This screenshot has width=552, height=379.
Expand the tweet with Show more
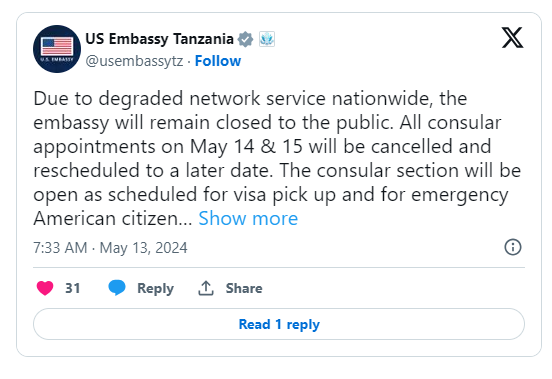(x=248, y=219)
